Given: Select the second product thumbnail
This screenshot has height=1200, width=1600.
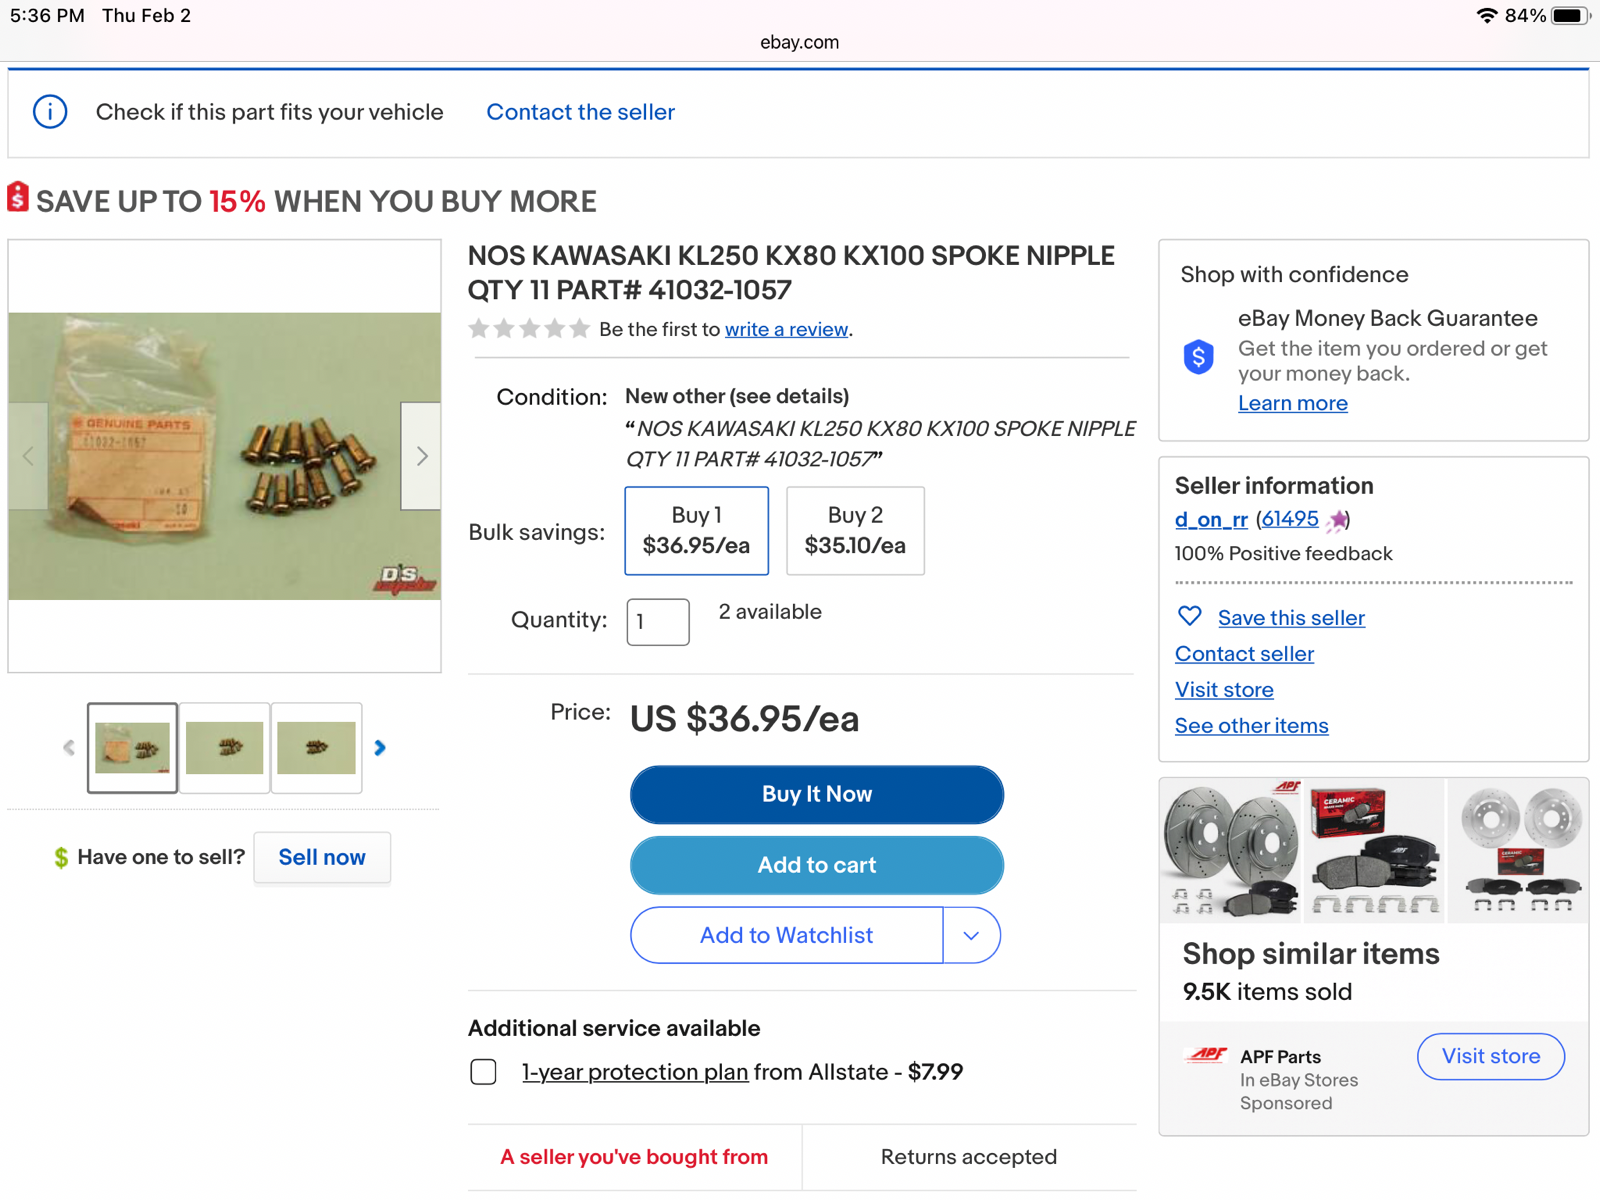Looking at the screenshot, I should coord(225,748).
